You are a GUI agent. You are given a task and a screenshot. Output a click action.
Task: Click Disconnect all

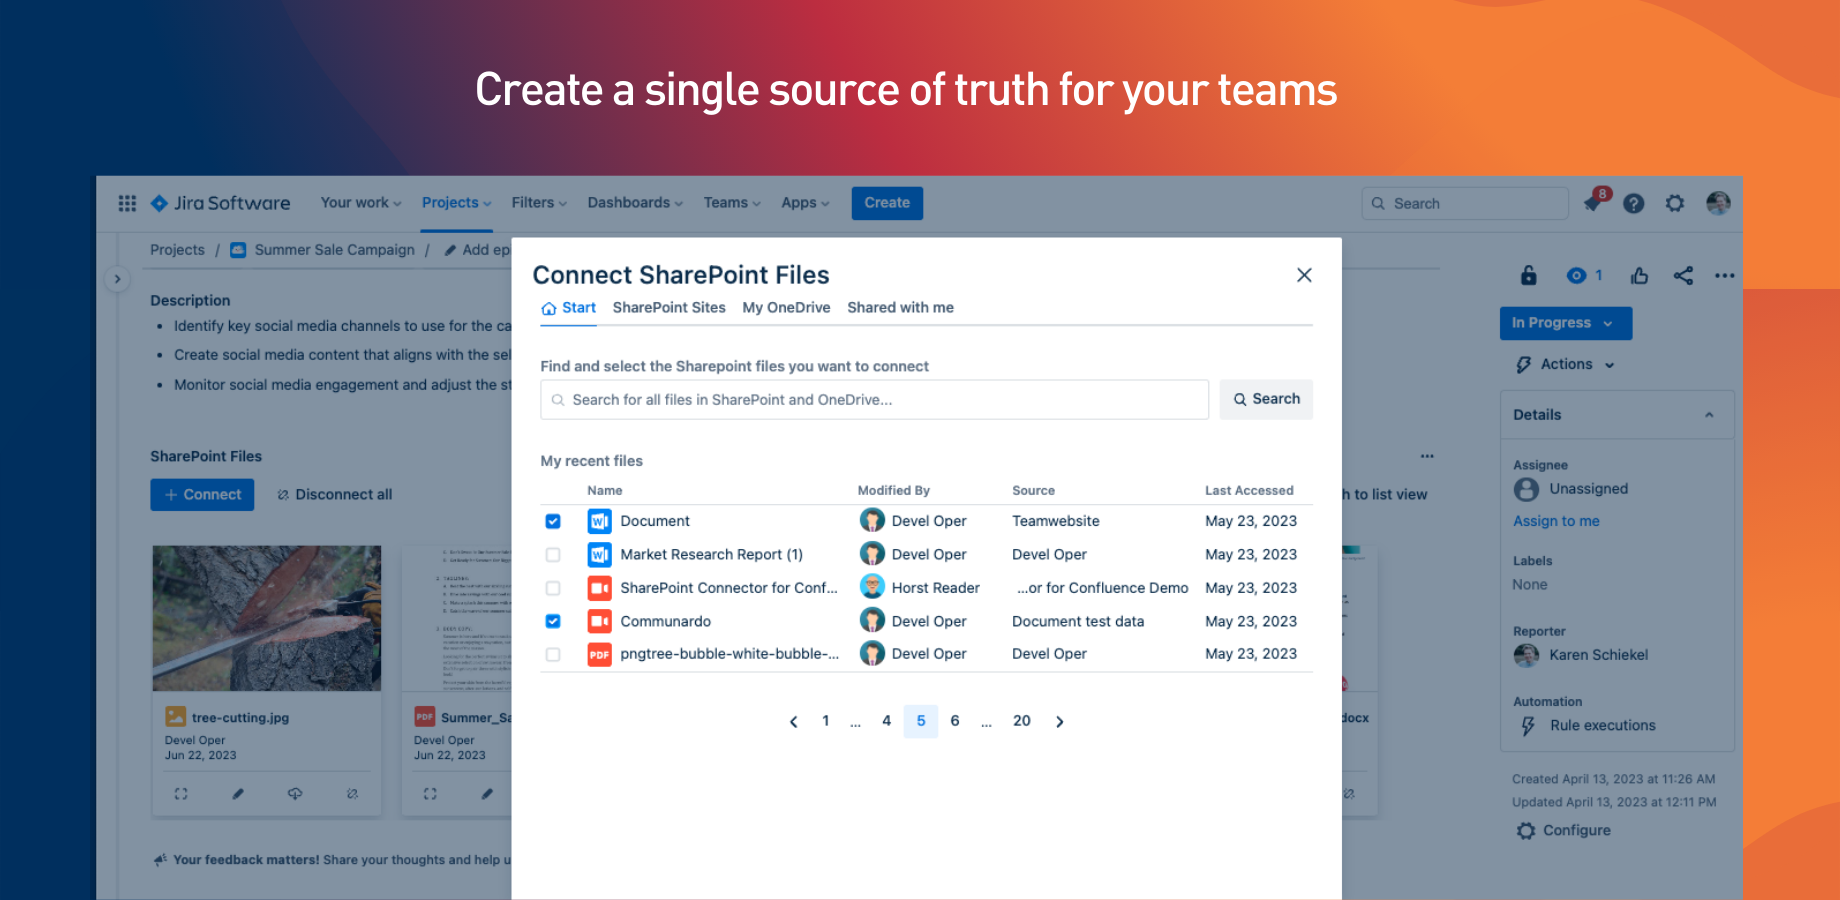335,495
